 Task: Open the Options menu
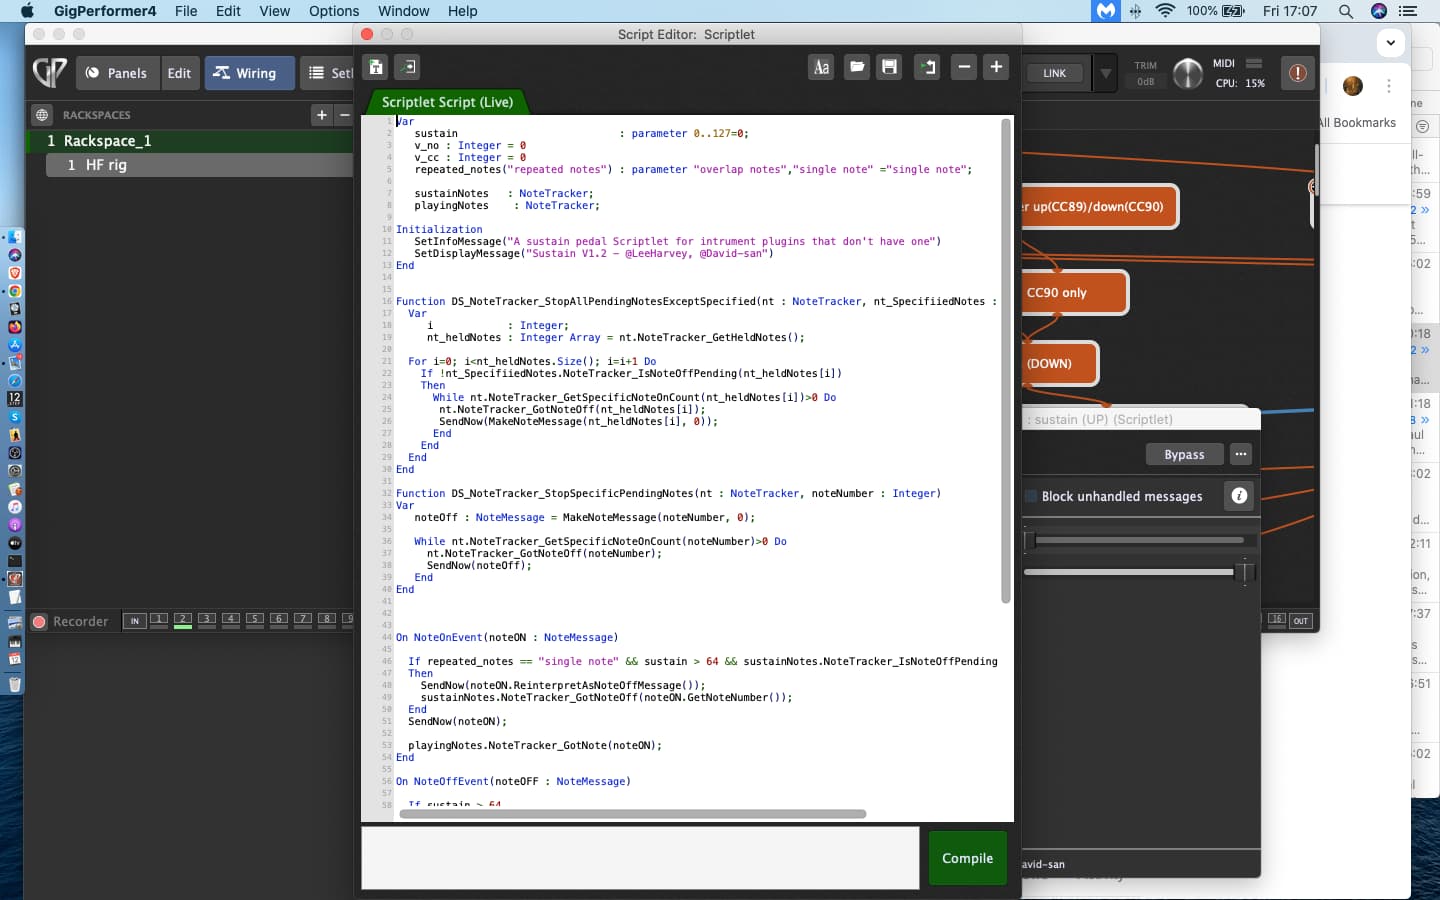pyautogui.click(x=334, y=11)
